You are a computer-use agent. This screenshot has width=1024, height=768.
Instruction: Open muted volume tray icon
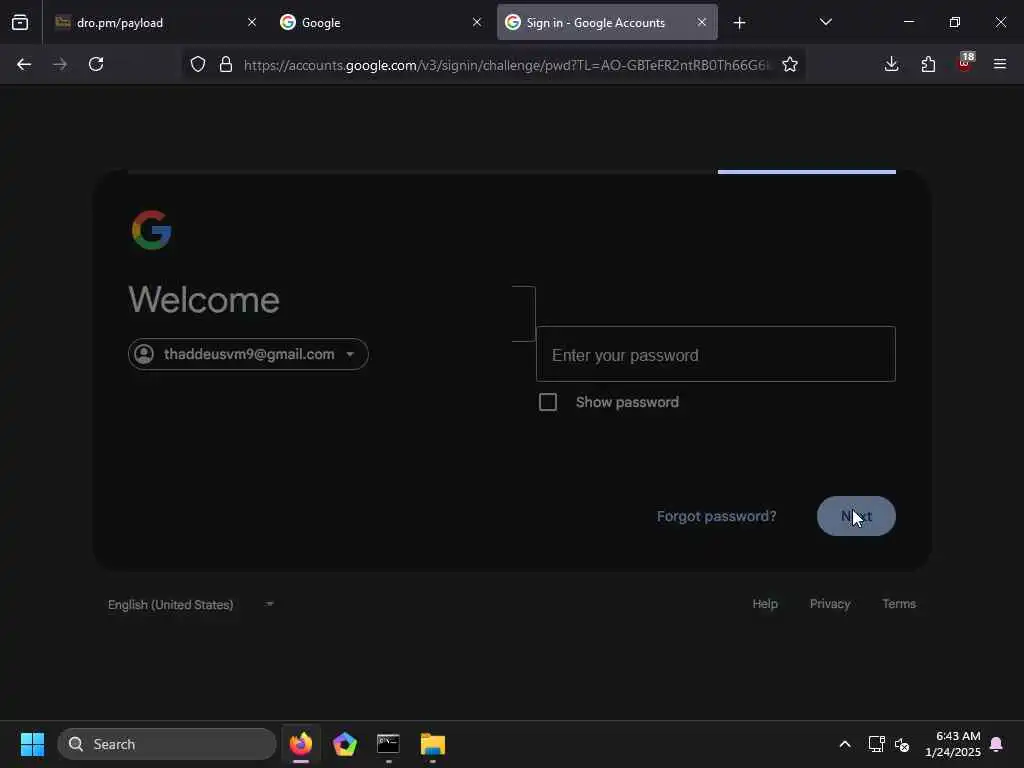(903, 744)
